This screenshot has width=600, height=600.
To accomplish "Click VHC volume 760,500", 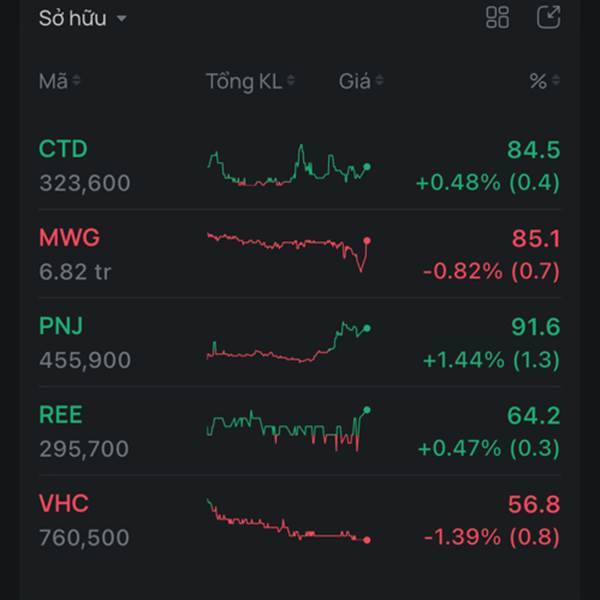I will 84,538.
